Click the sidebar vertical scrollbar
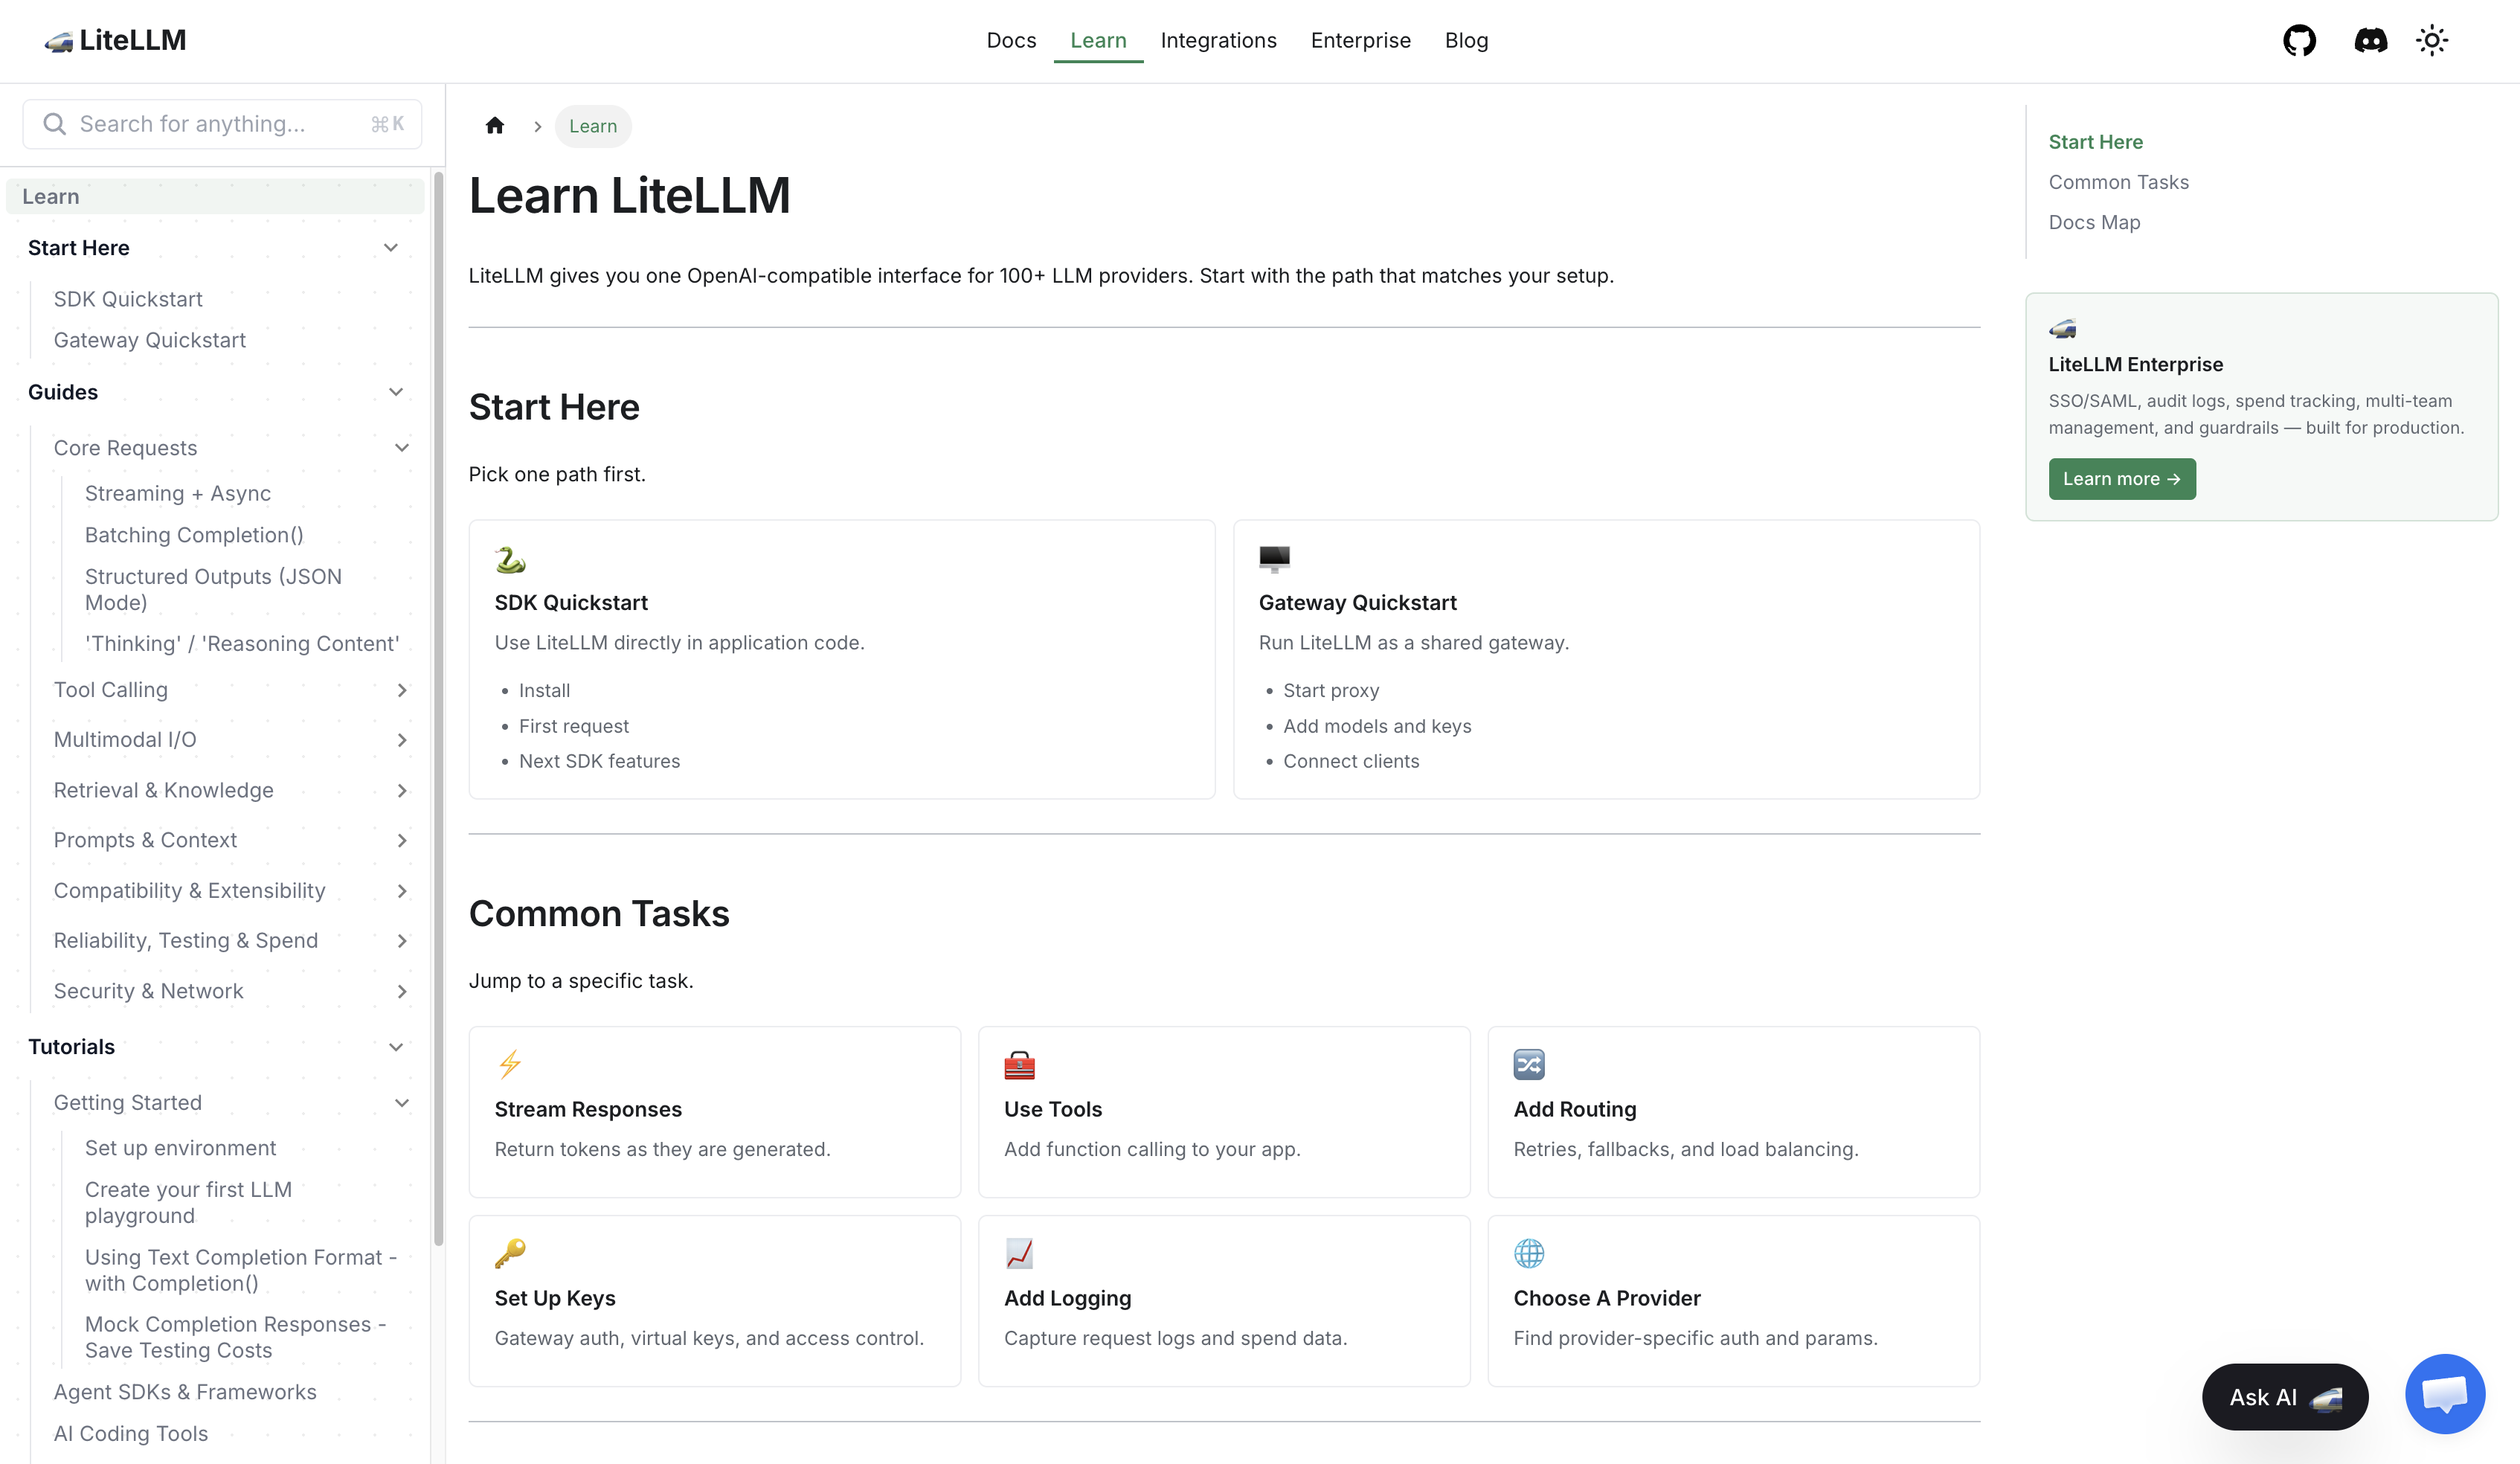The height and width of the screenshot is (1464, 2520). tap(438, 710)
